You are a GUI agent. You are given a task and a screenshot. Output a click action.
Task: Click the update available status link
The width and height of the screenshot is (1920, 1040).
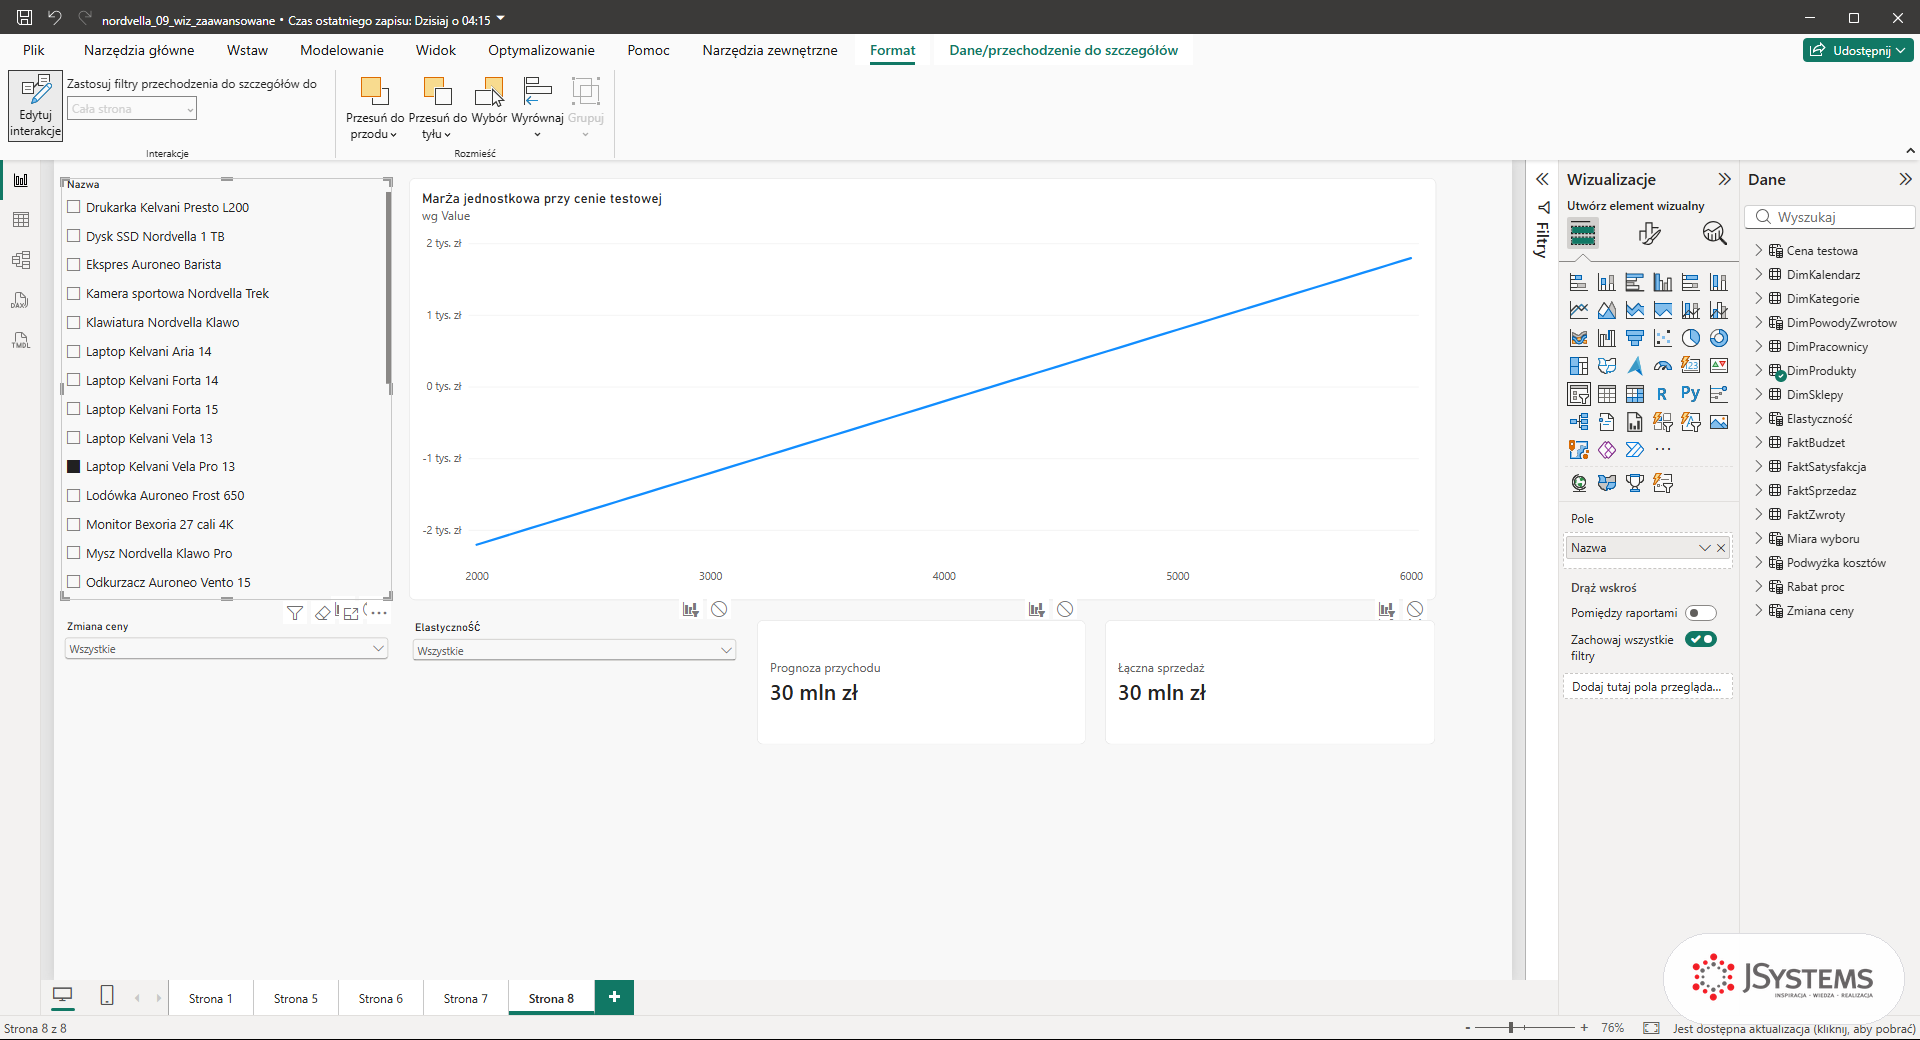1794,1028
